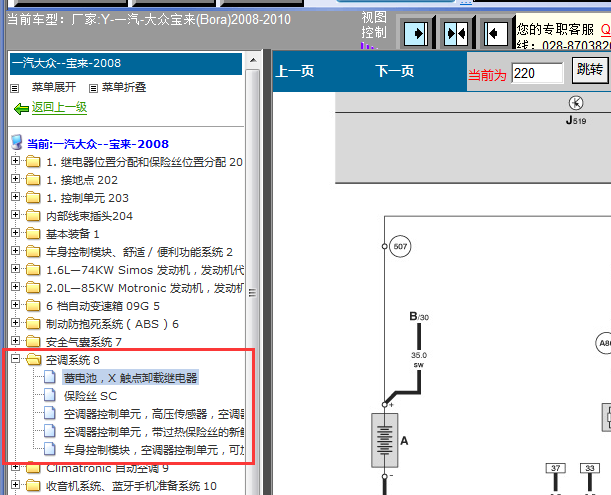Open 空调器控制单元，带过热保险丝的新鲜 page
The image size is (611, 495).
tap(154, 432)
